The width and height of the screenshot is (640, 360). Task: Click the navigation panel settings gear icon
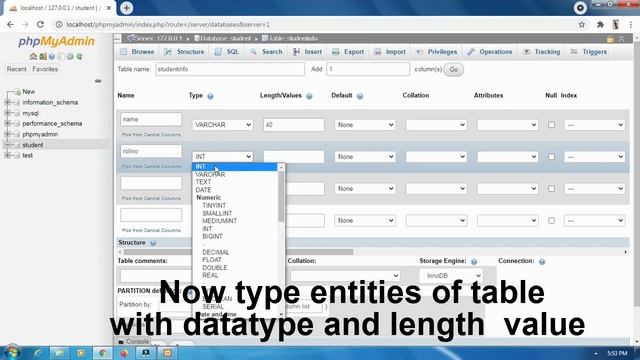[70, 56]
